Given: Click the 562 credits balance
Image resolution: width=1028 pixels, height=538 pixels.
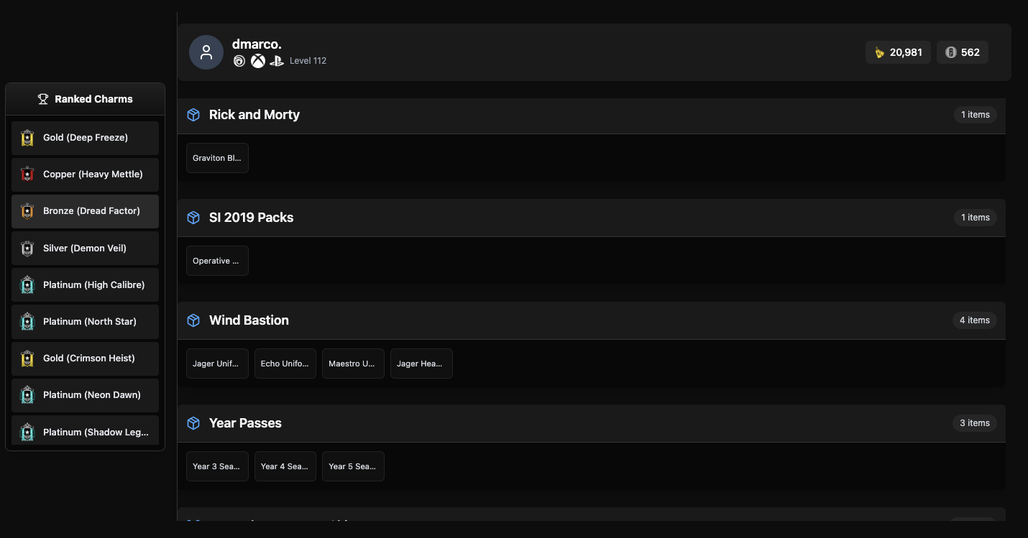Looking at the screenshot, I should point(962,52).
